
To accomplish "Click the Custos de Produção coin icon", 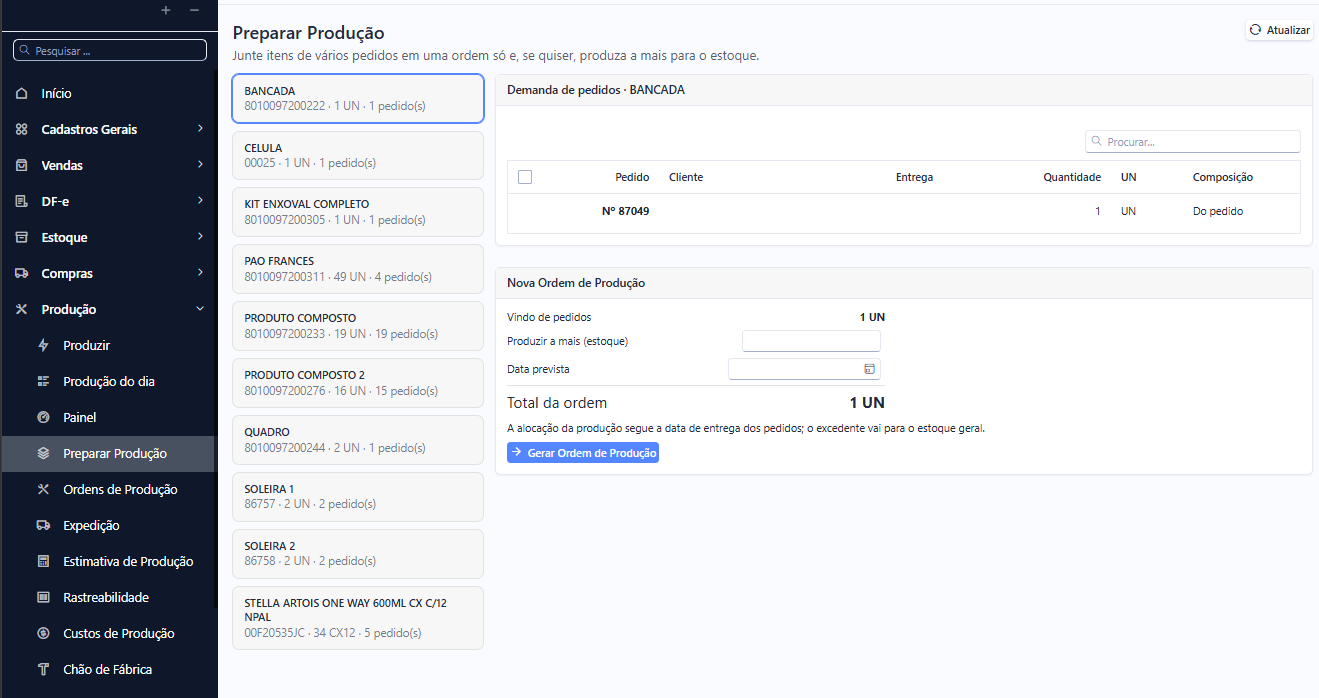I will tap(43, 633).
